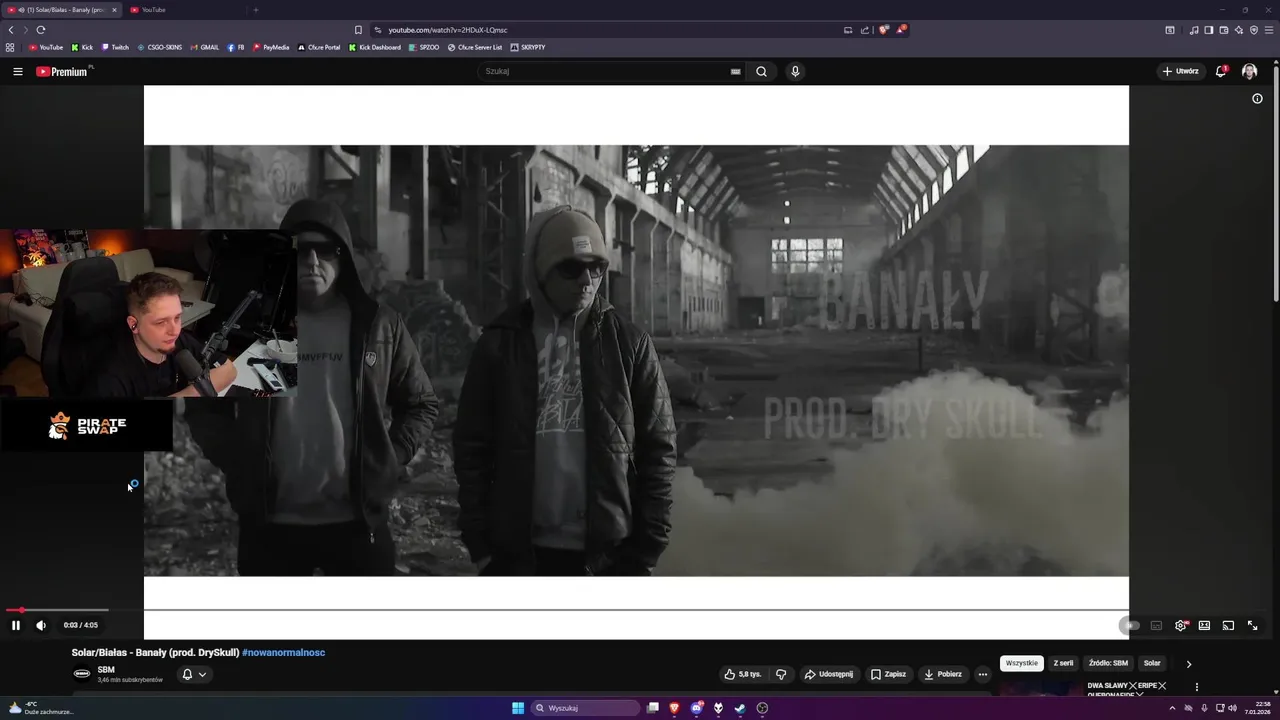
Task: Click the YouTube Premium logo
Action: (x=62, y=71)
